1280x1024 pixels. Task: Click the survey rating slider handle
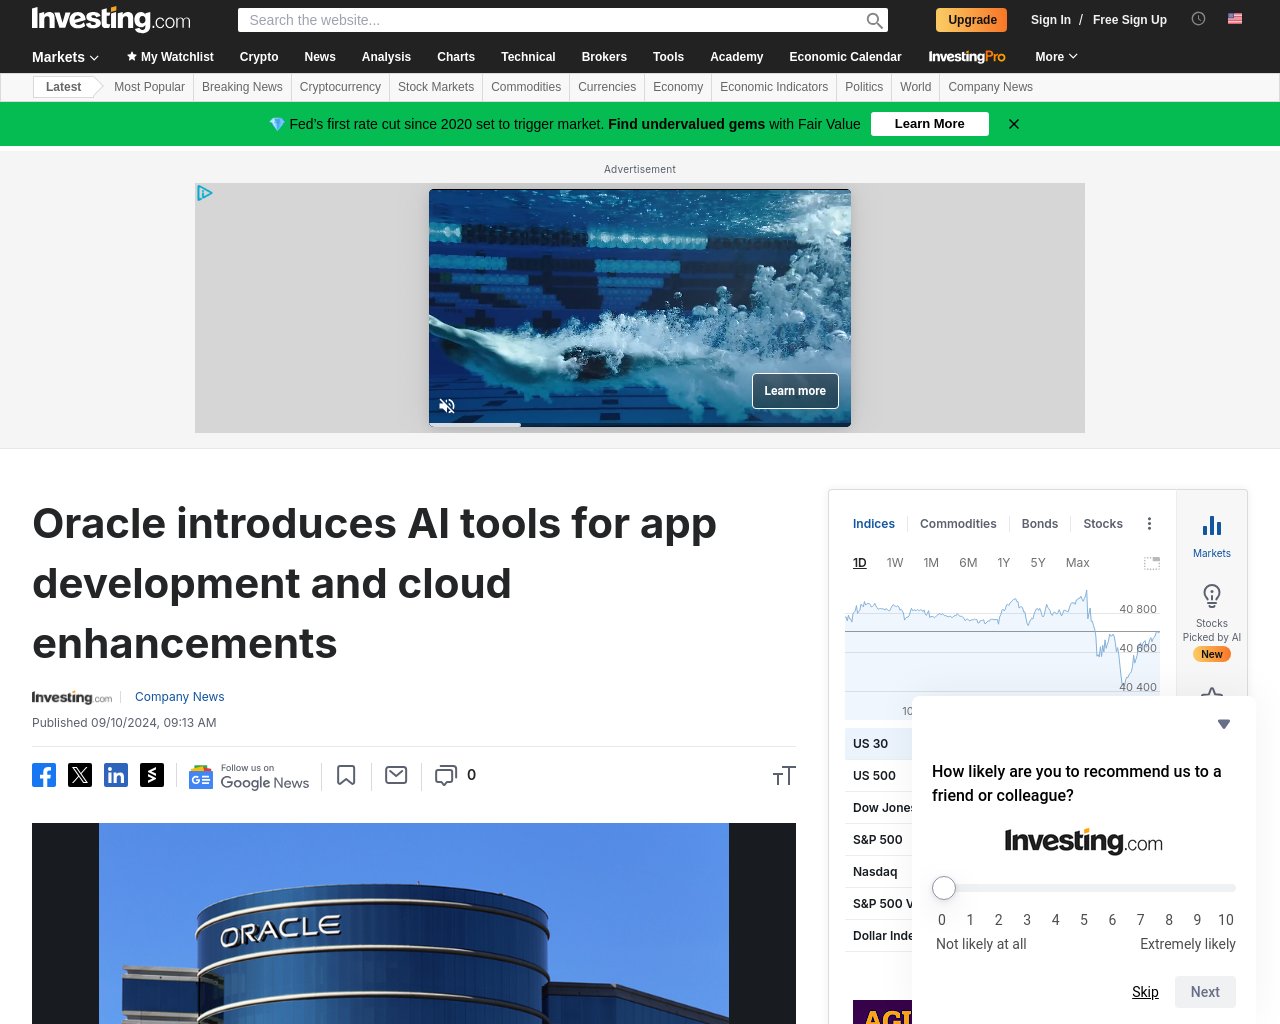pyautogui.click(x=944, y=888)
